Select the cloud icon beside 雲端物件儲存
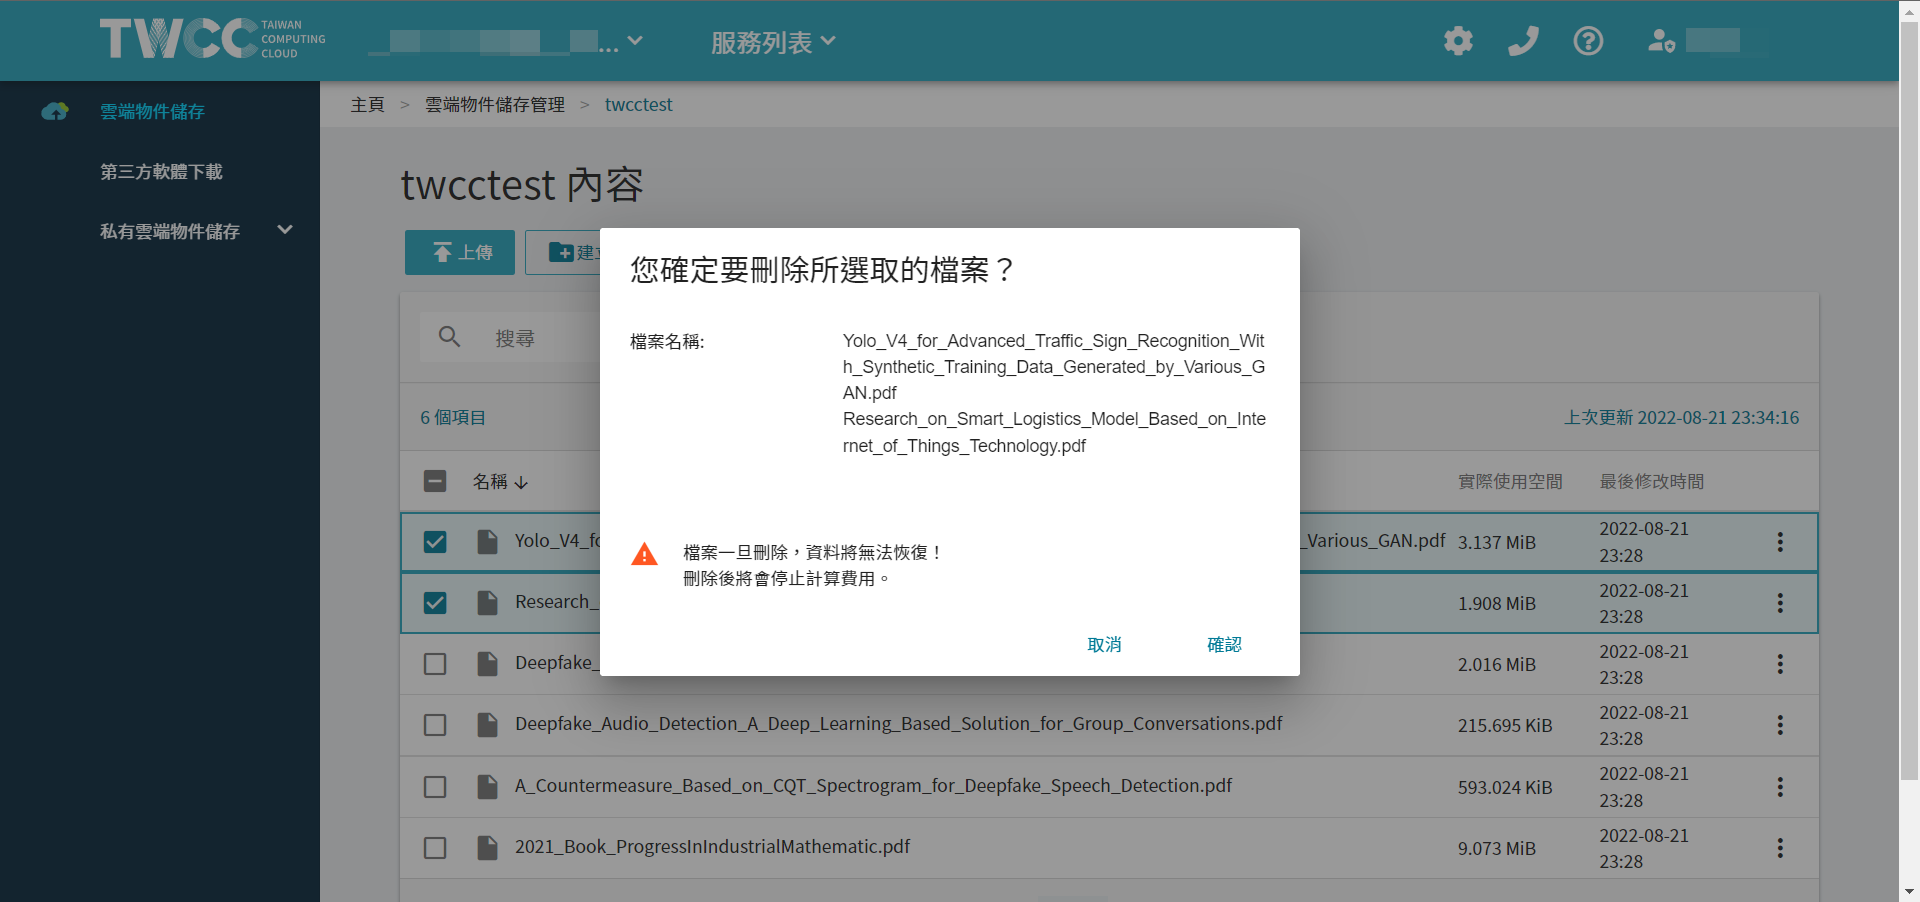The height and width of the screenshot is (902, 1920). (54, 111)
